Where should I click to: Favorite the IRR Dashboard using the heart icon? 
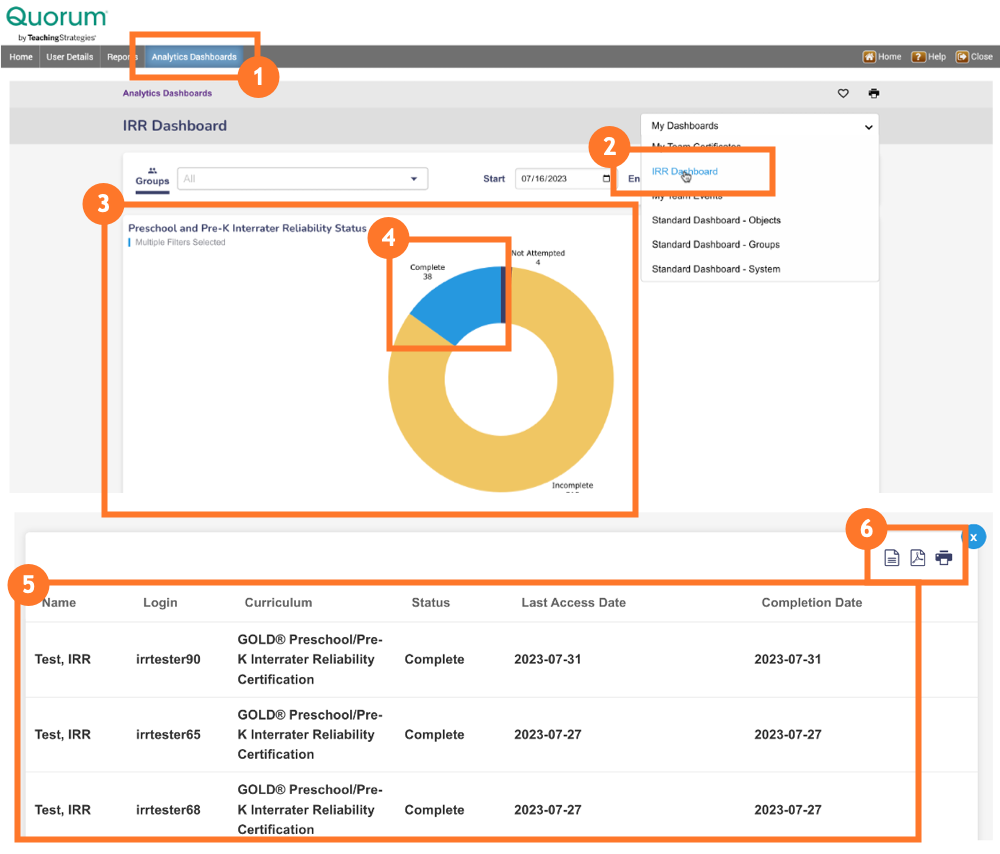(x=843, y=93)
